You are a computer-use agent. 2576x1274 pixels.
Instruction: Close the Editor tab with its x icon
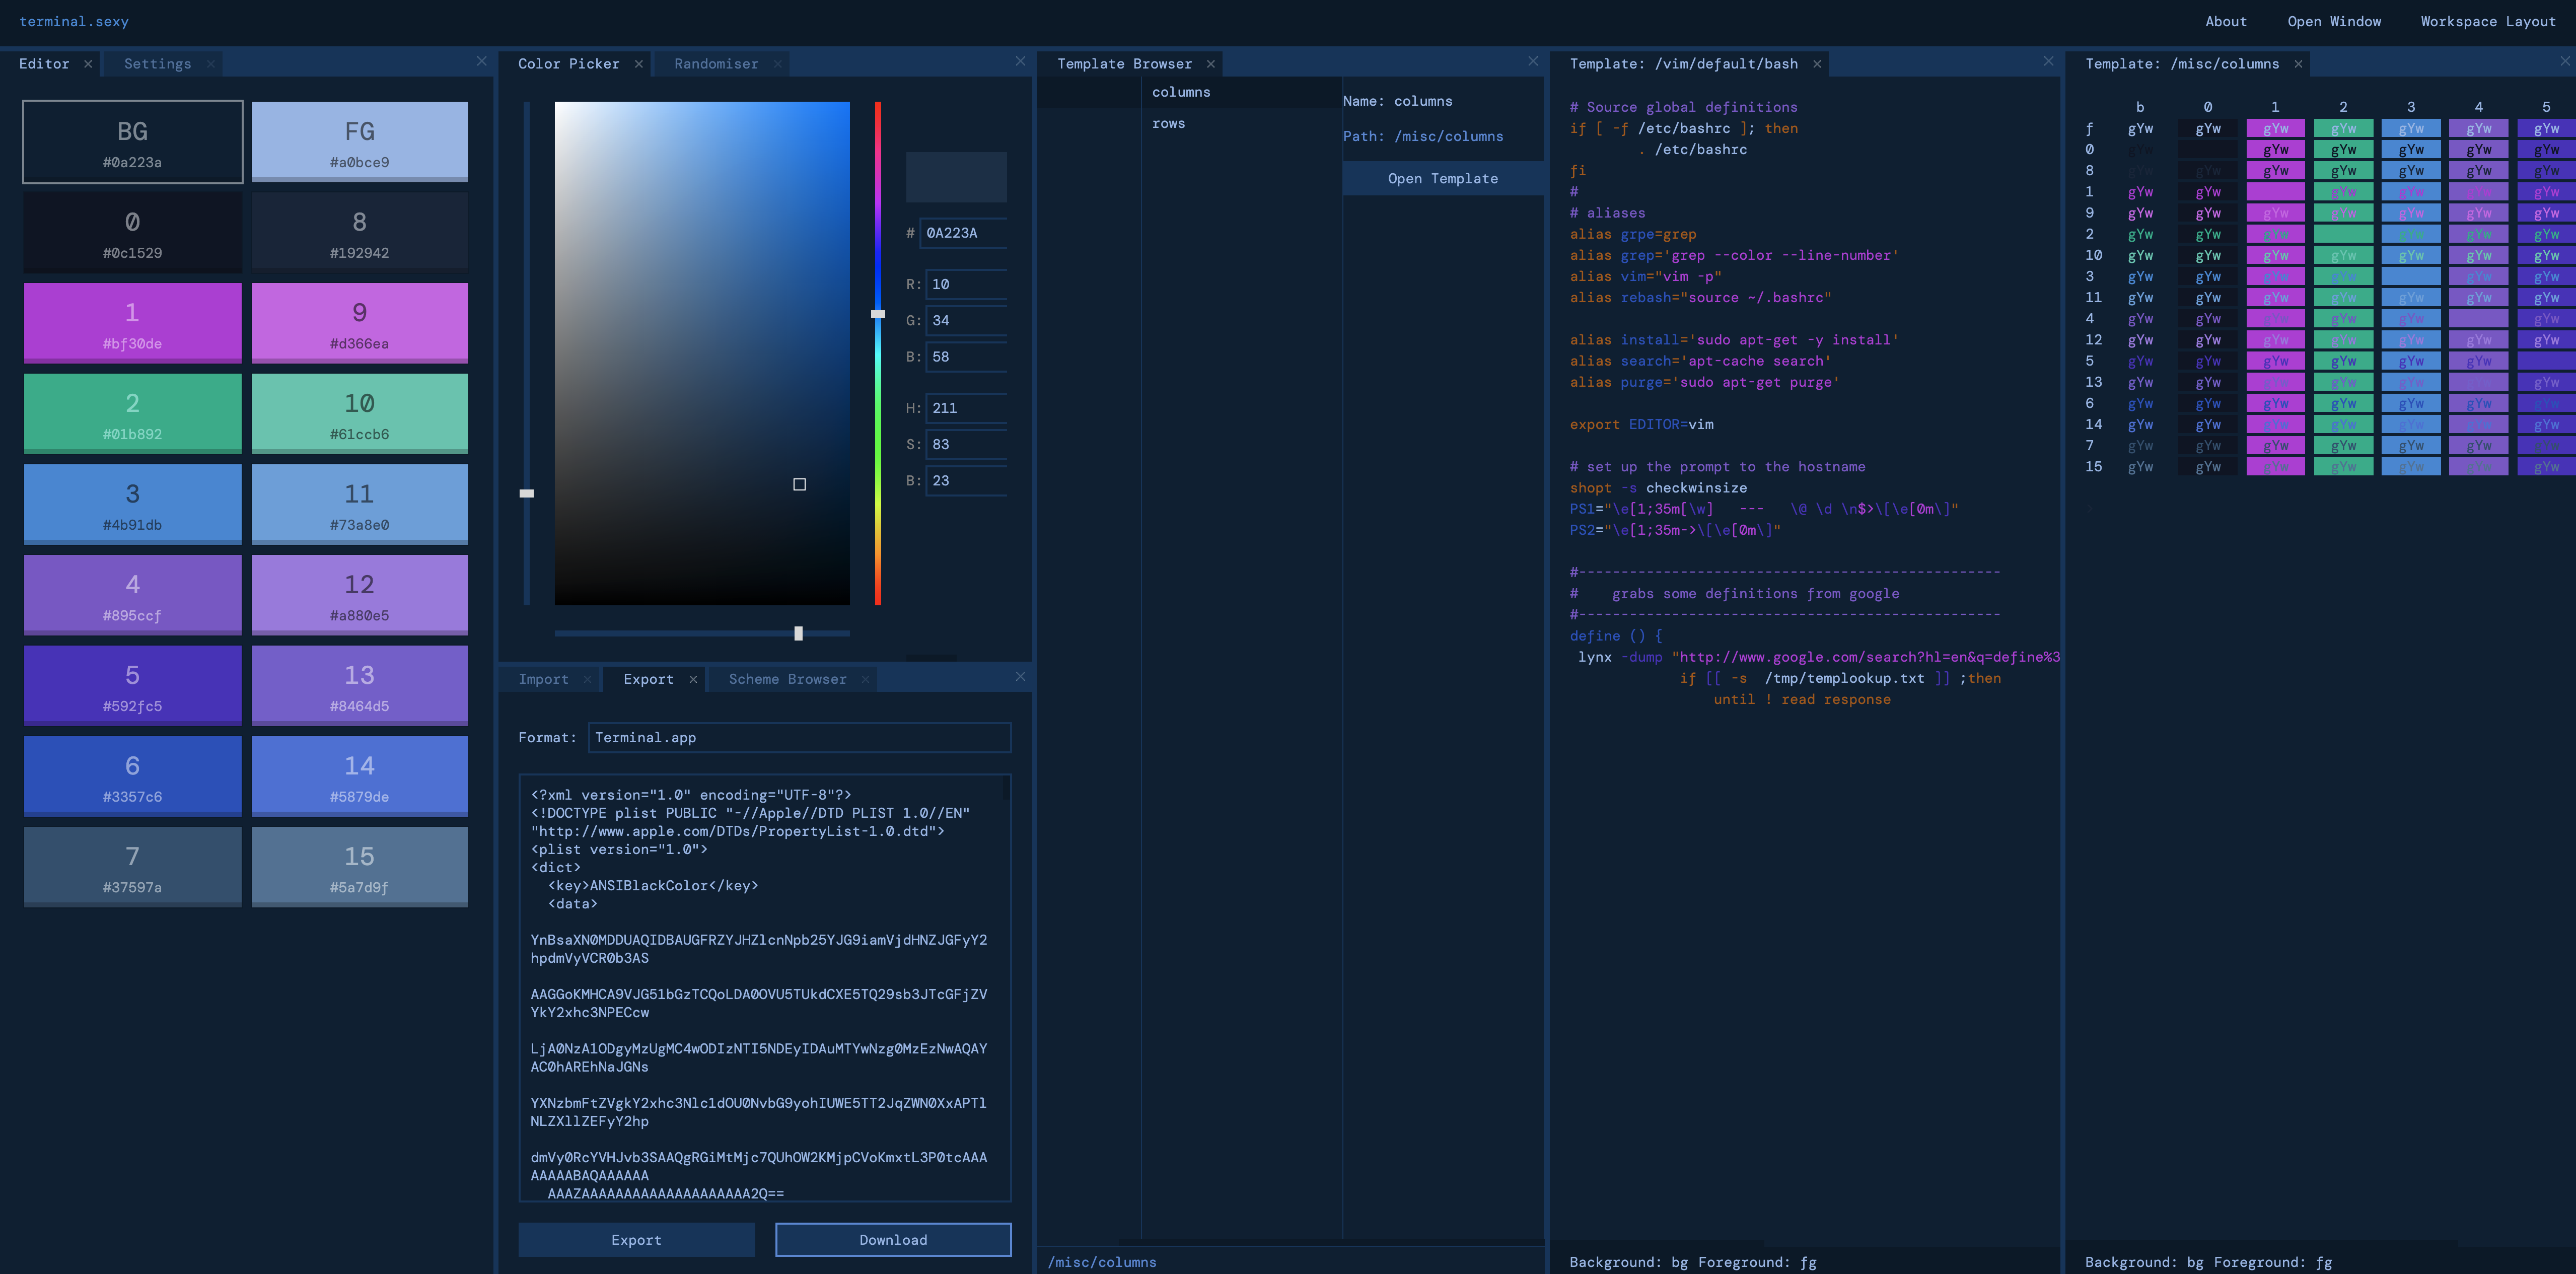[88, 64]
